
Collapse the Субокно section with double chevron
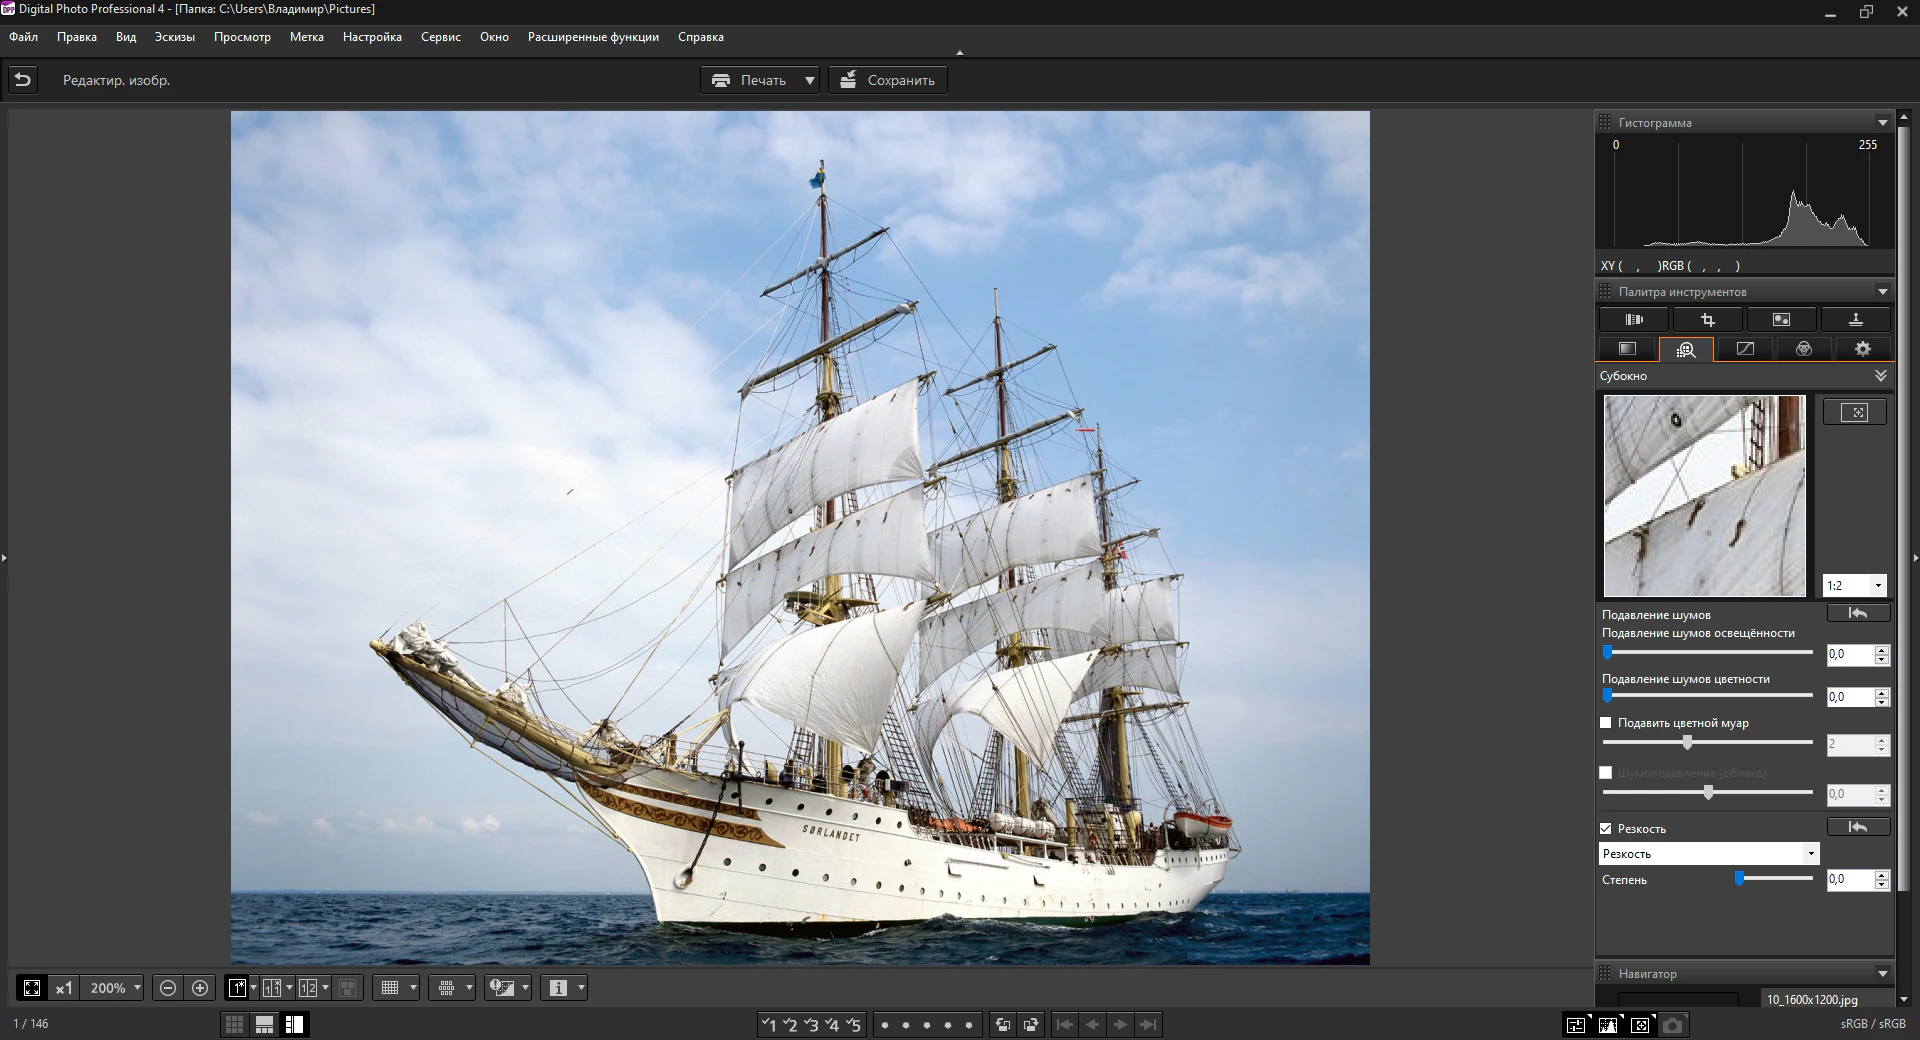pyautogui.click(x=1882, y=375)
